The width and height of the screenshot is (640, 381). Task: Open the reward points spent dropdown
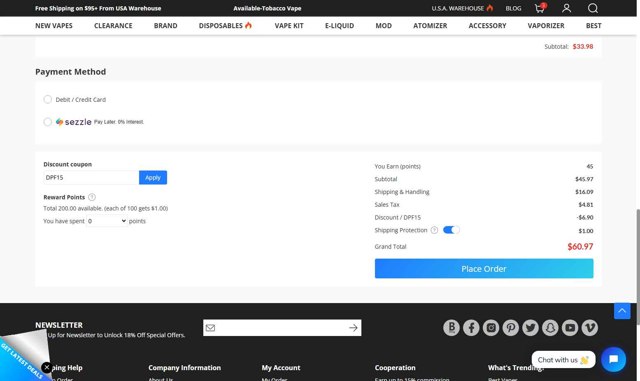(107, 221)
